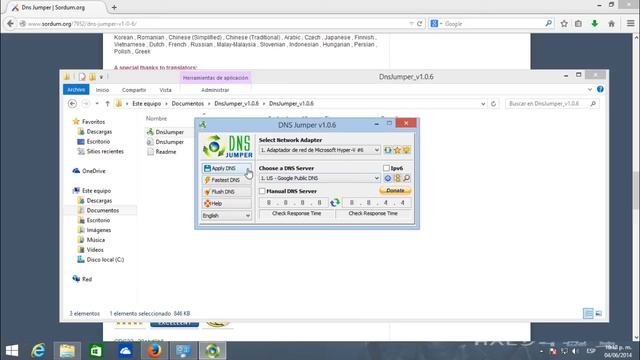Image resolution: width=640 pixels, height=360 pixels.
Task: Click the Firefox home icon
Action: pos(611,24)
